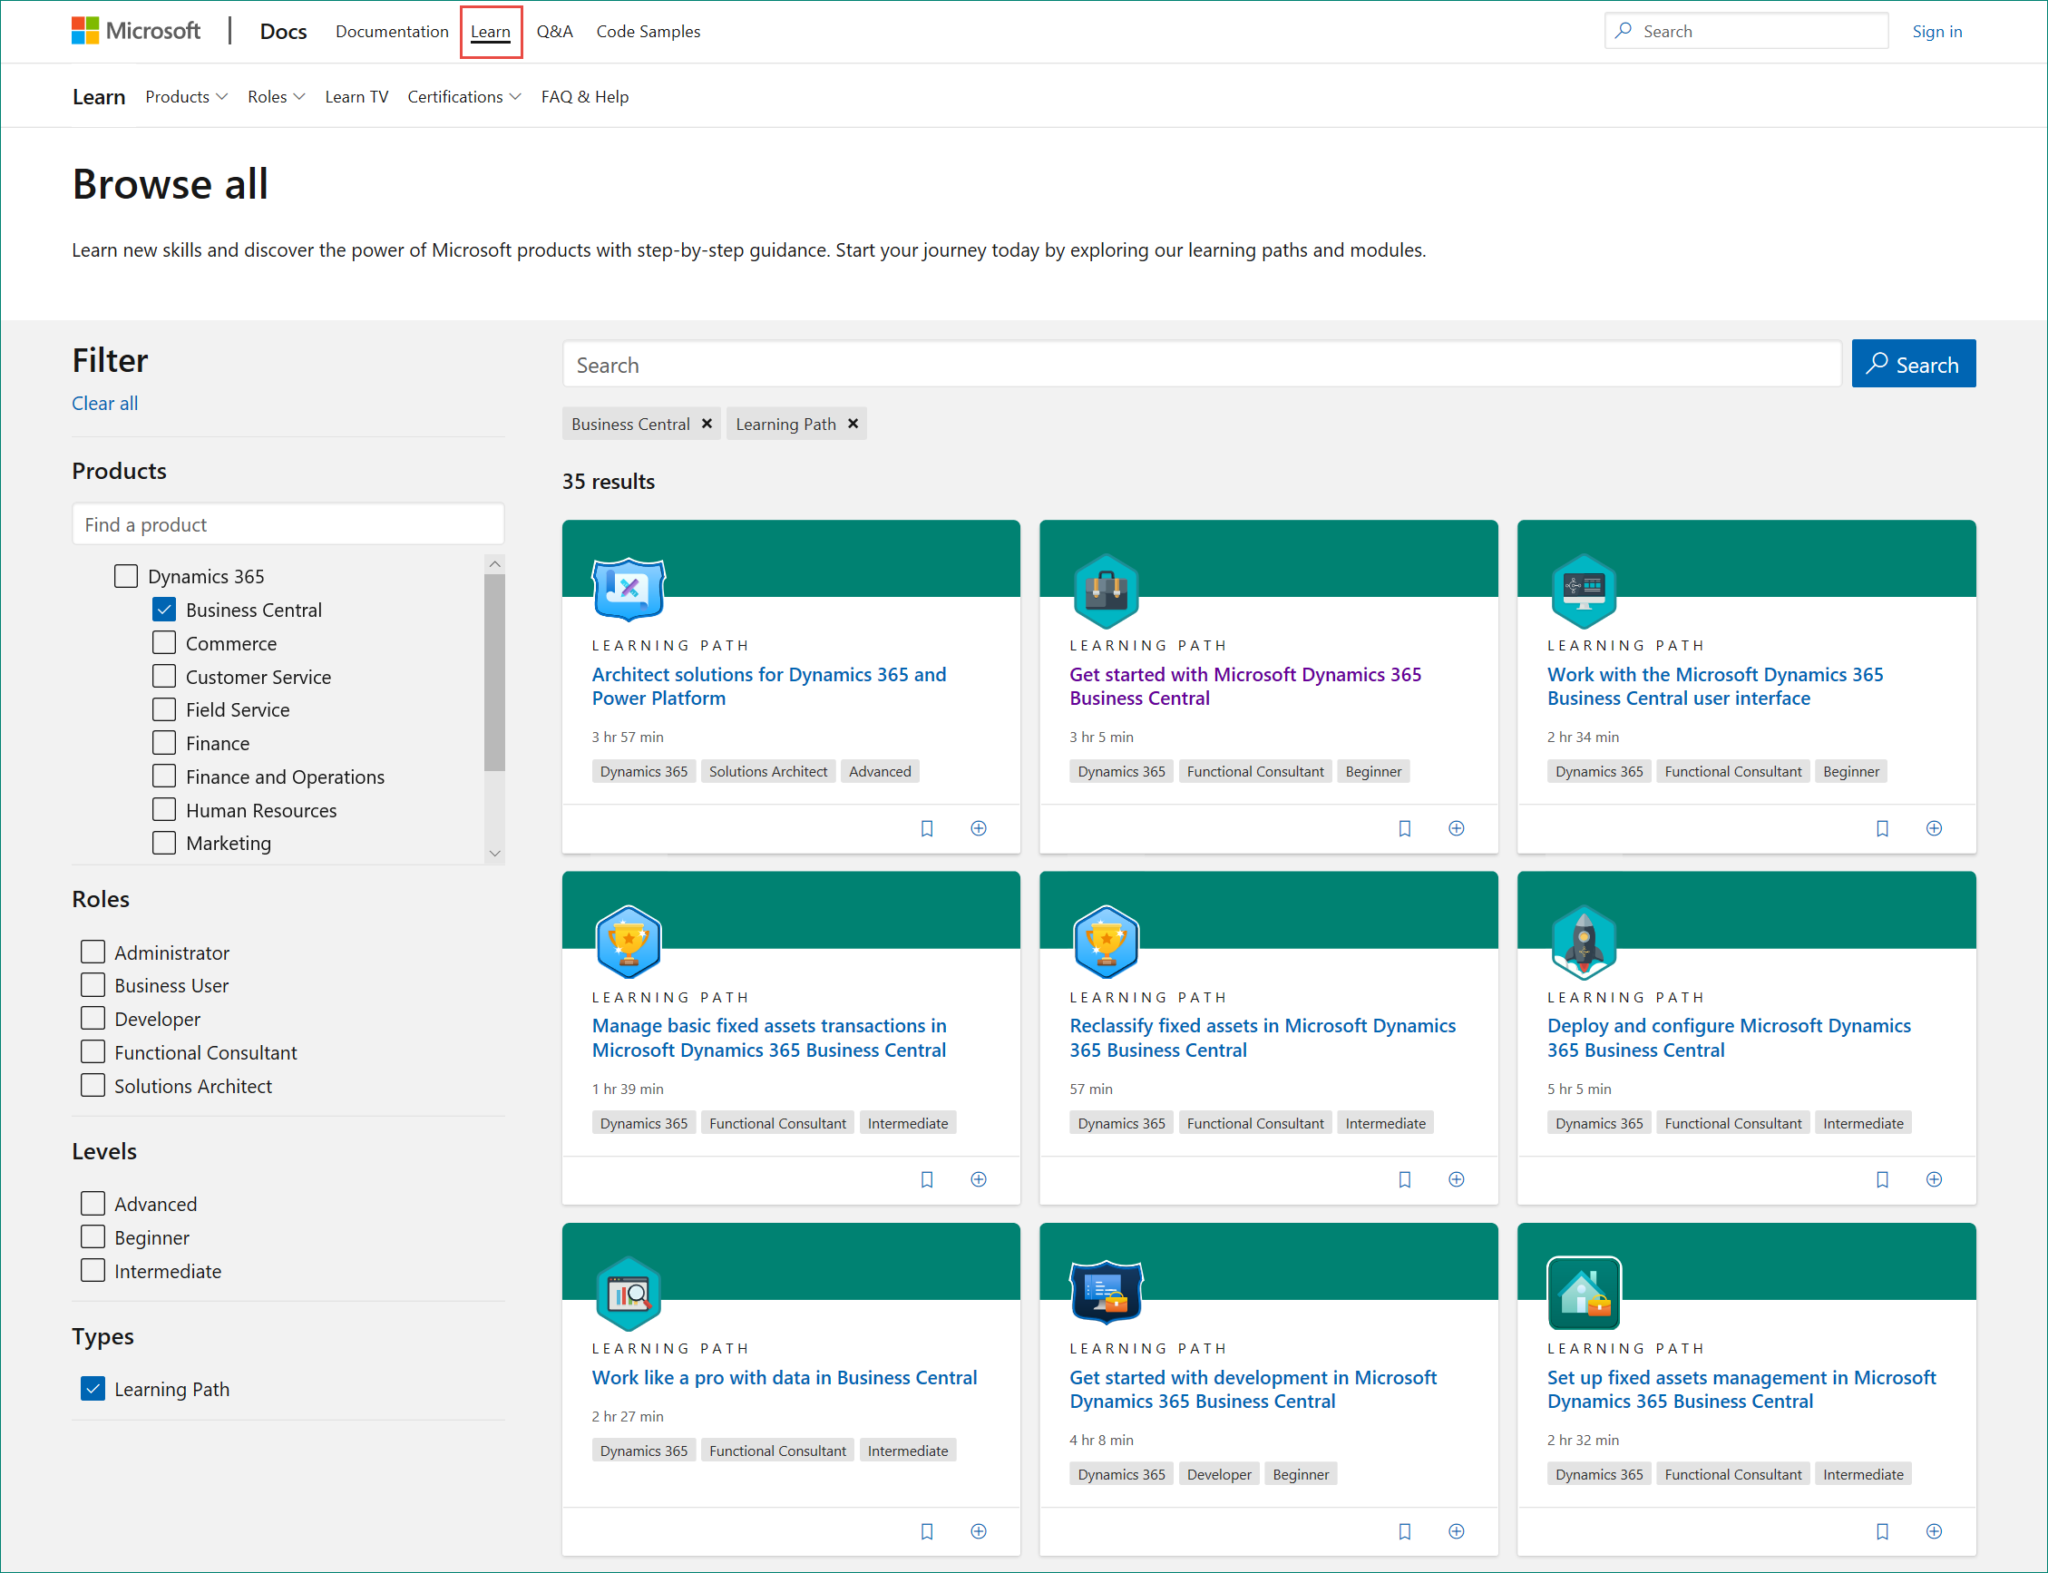Open FAQ & Help menu item
This screenshot has height=1573, width=2048.
click(x=585, y=97)
